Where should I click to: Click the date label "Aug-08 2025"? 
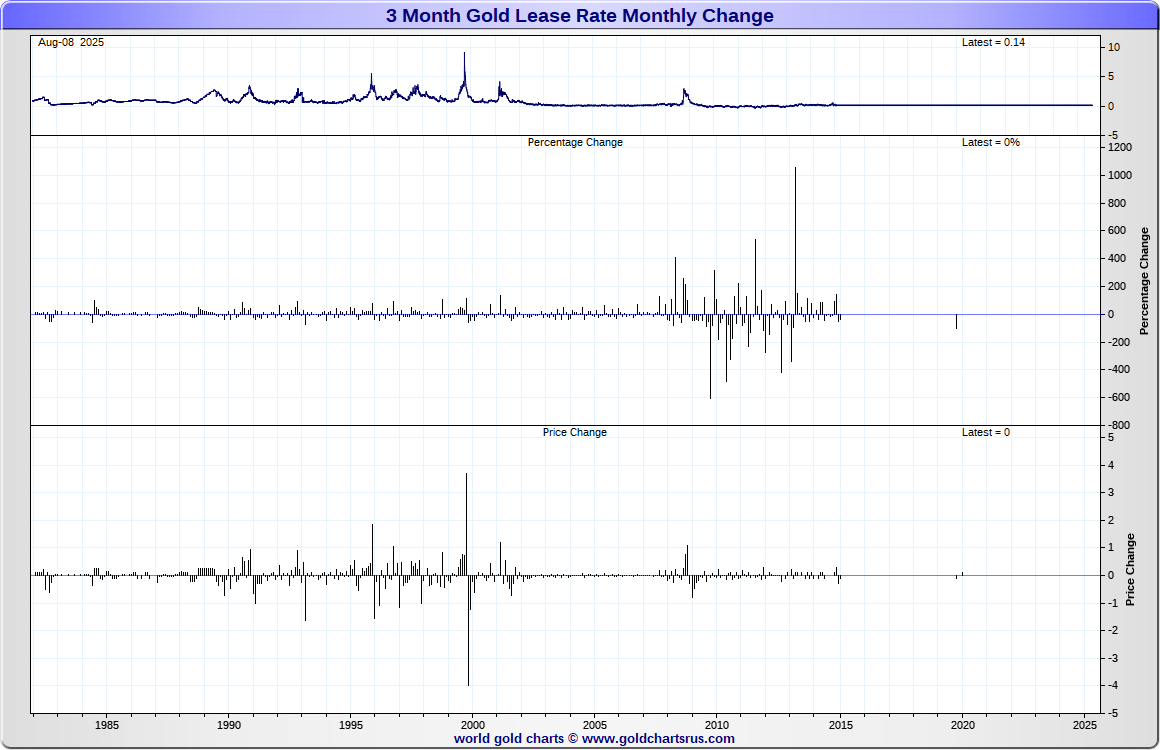tap(71, 43)
